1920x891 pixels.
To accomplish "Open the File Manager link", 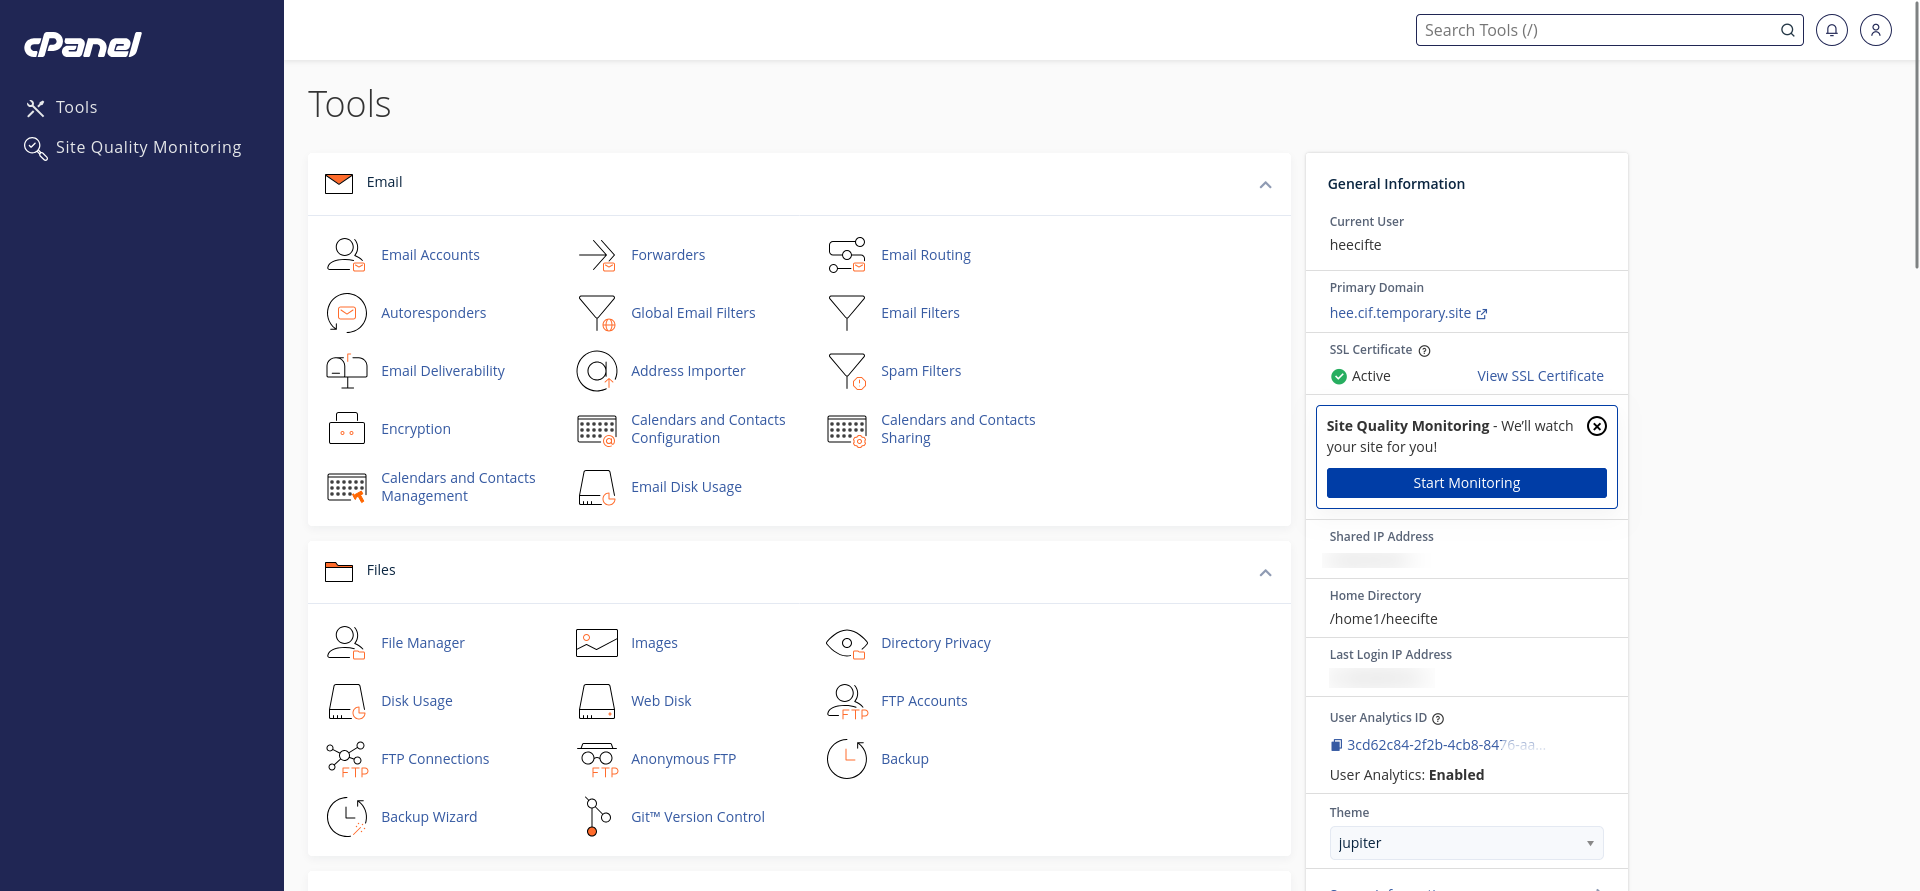I will coord(423,643).
